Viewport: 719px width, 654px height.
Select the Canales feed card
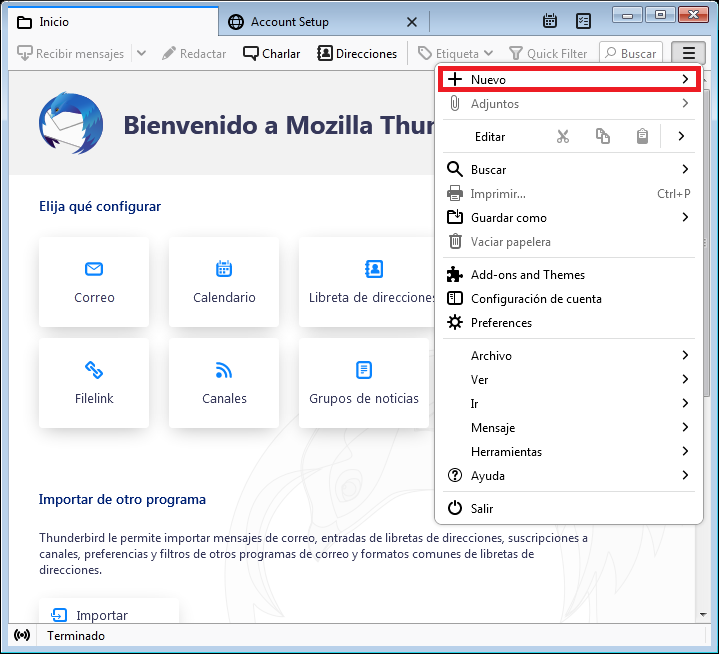pos(224,383)
